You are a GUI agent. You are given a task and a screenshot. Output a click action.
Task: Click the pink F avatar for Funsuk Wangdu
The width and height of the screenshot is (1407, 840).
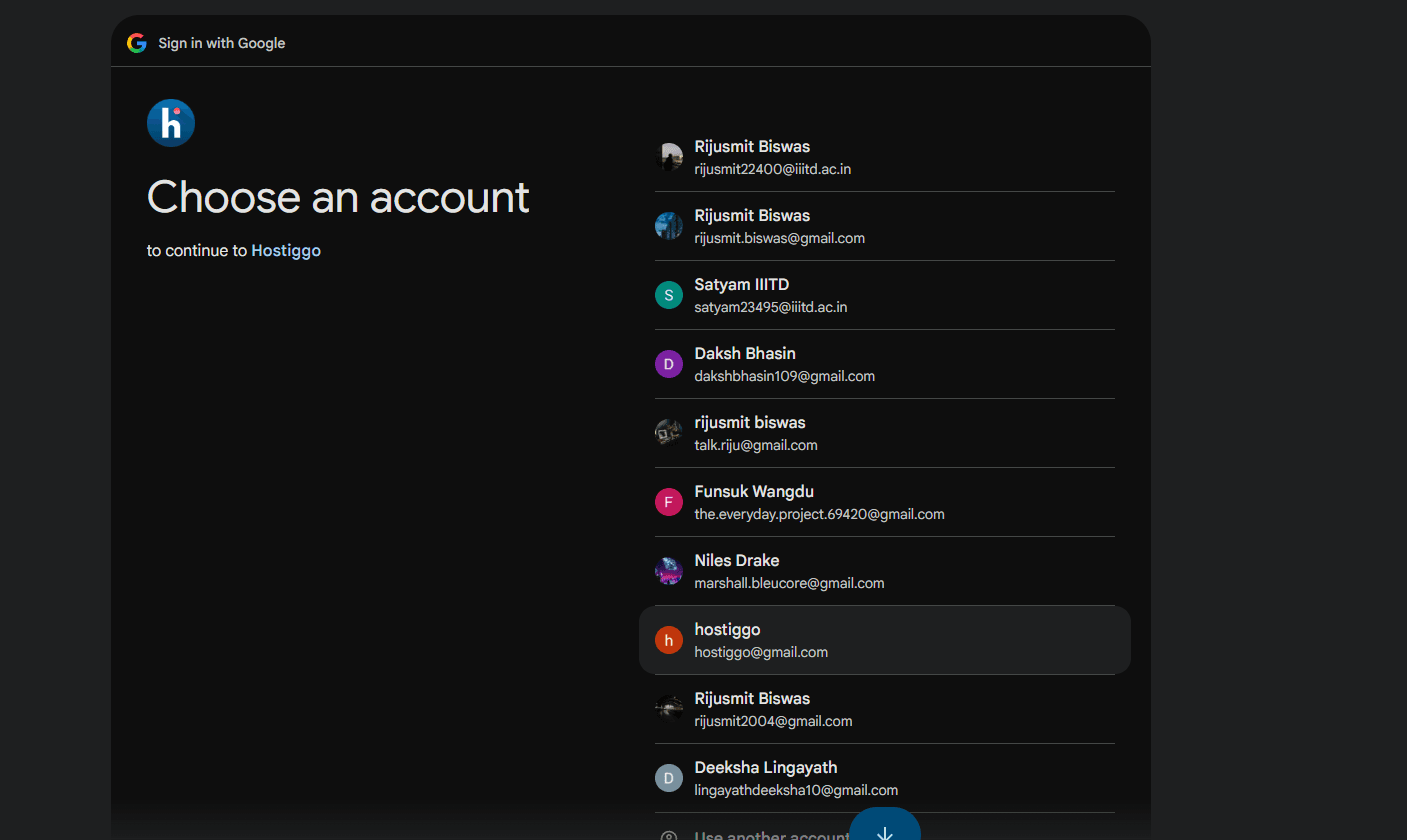669,502
